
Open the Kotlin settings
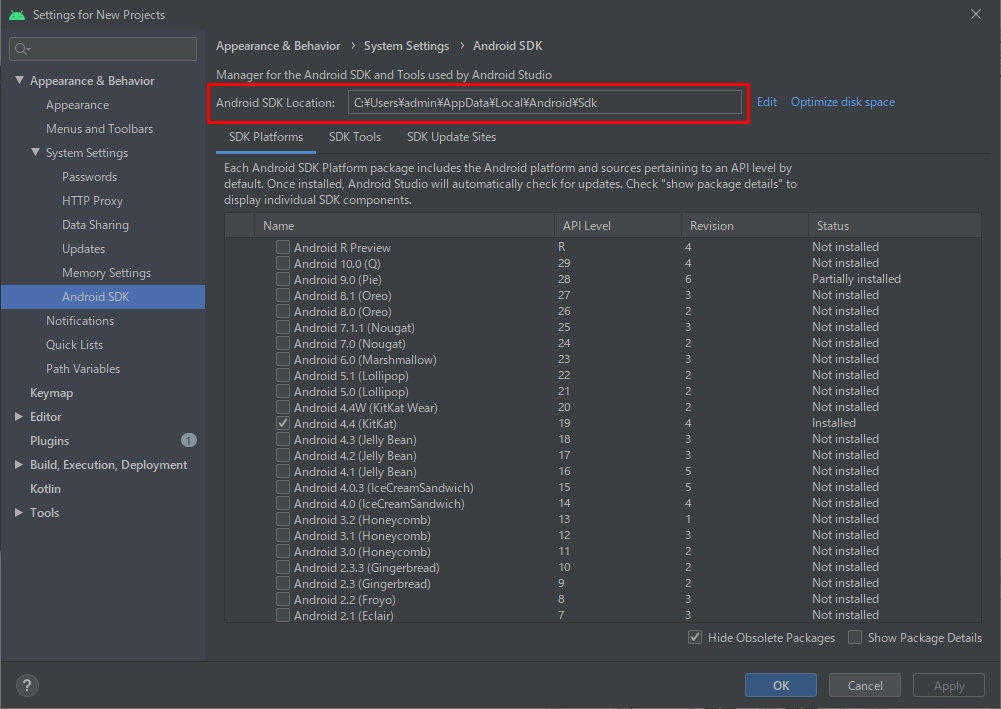pyautogui.click(x=45, y=489)
